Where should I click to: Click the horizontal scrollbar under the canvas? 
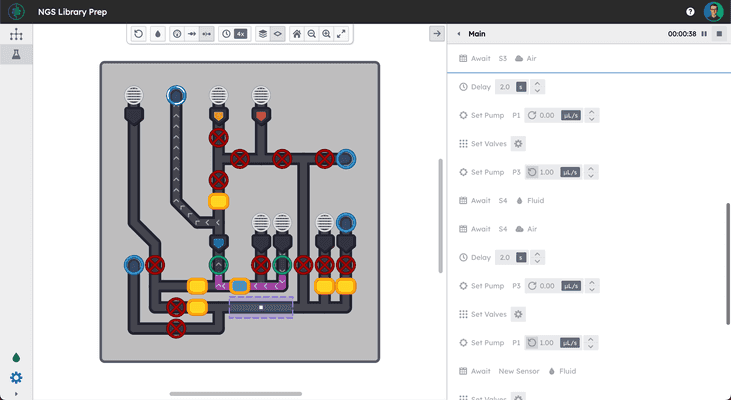(236, 394)
